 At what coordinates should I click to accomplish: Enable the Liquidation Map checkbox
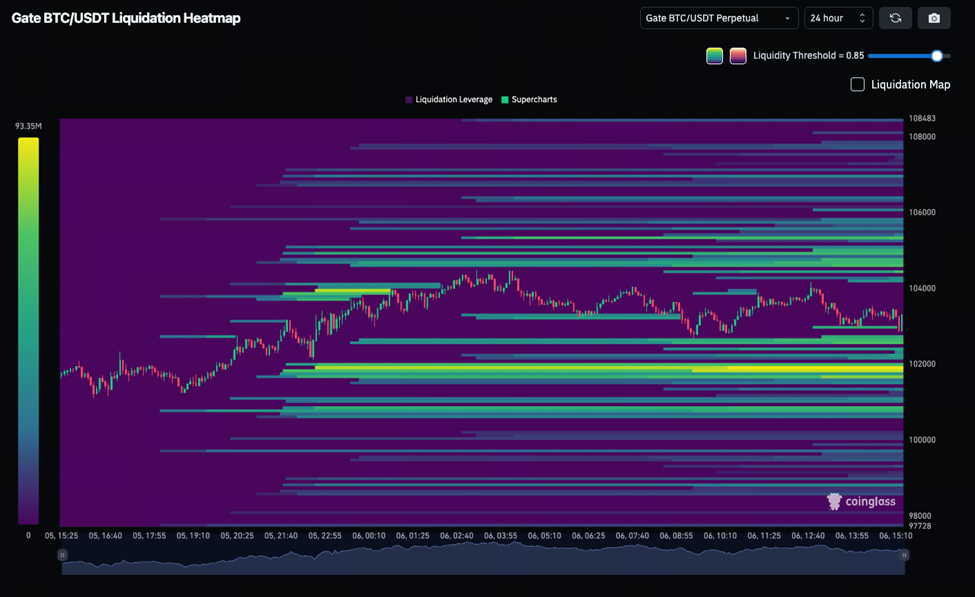pyautogui.click(x=857, y=84)
